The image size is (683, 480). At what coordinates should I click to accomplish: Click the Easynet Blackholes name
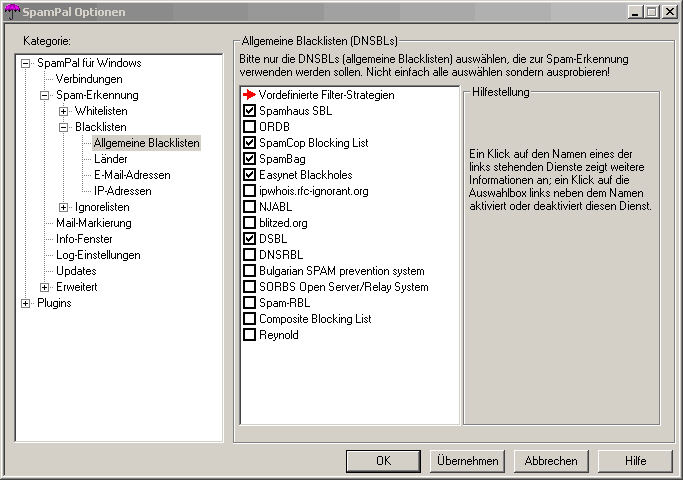pos(306,175)
